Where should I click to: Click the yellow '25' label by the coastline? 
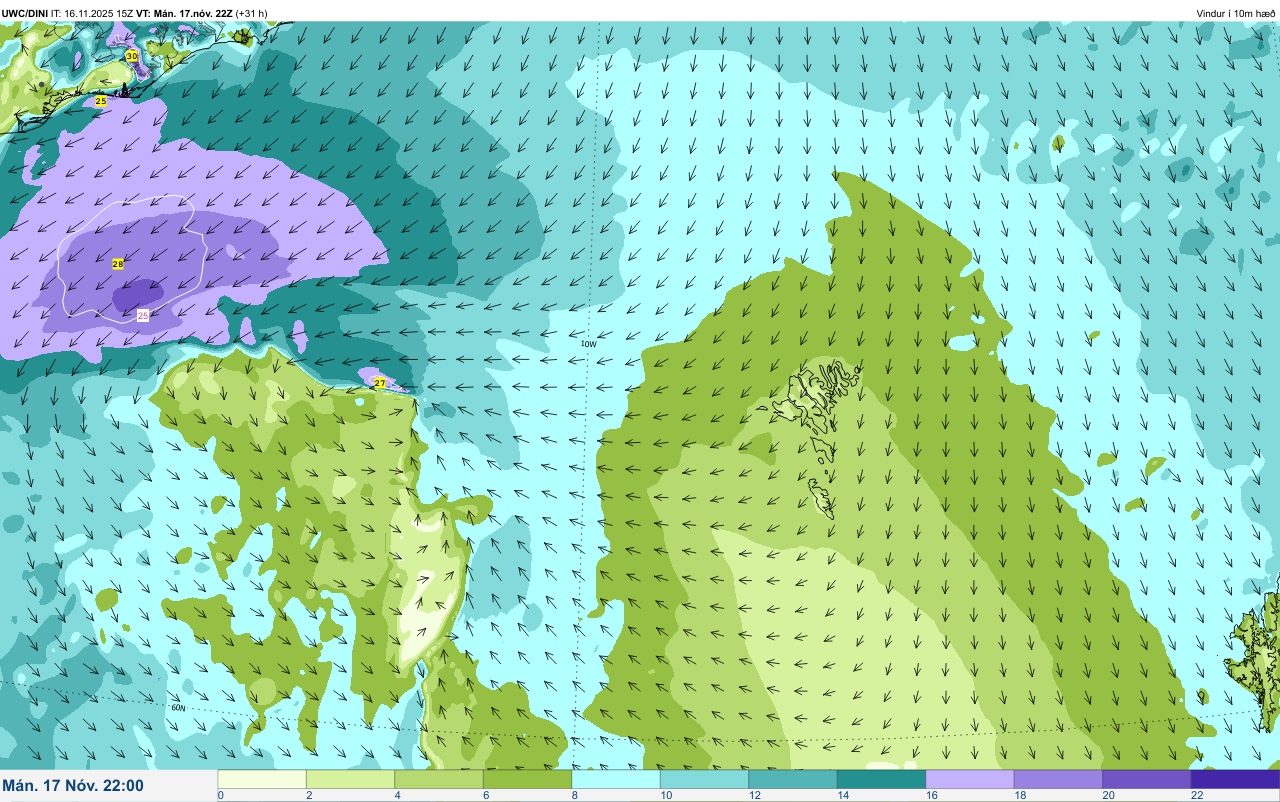click(x=101, y=101)
